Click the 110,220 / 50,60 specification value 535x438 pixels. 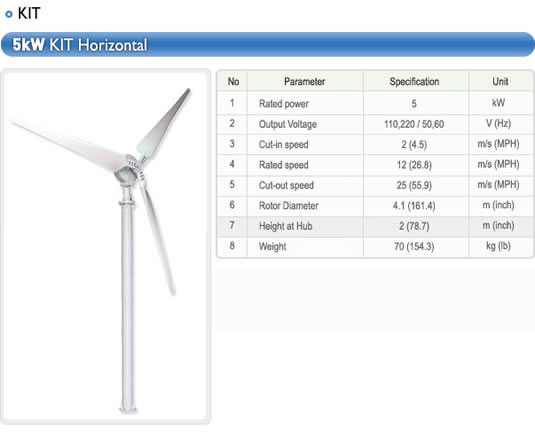click(414, 124)
